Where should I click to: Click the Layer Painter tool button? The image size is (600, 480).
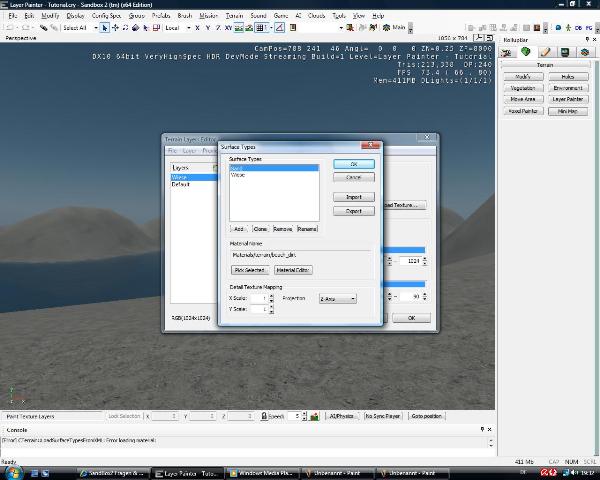(x=568, y=99)
